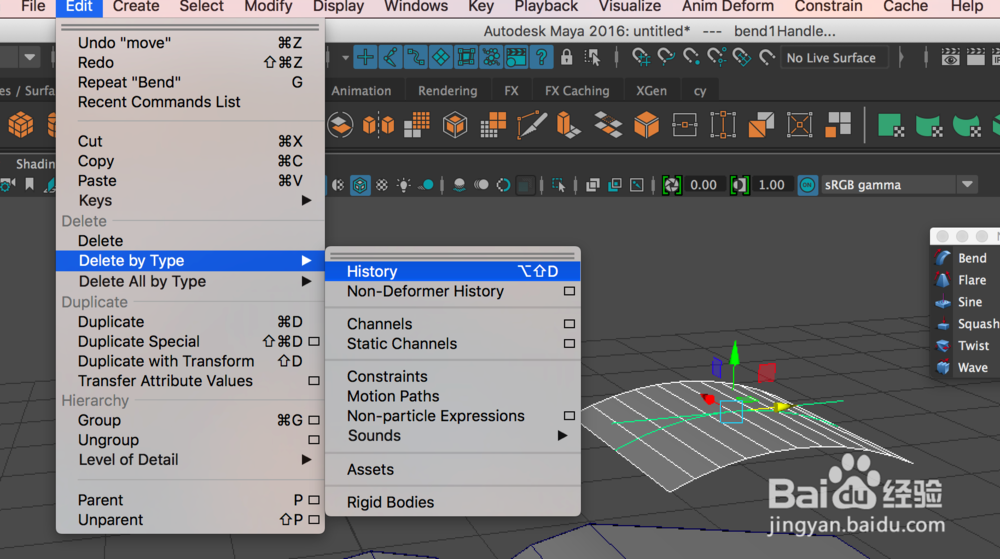Screen dimensions: 1000x559
Task: Click the gamma icon beside 1.00
Action: [739, 185]
